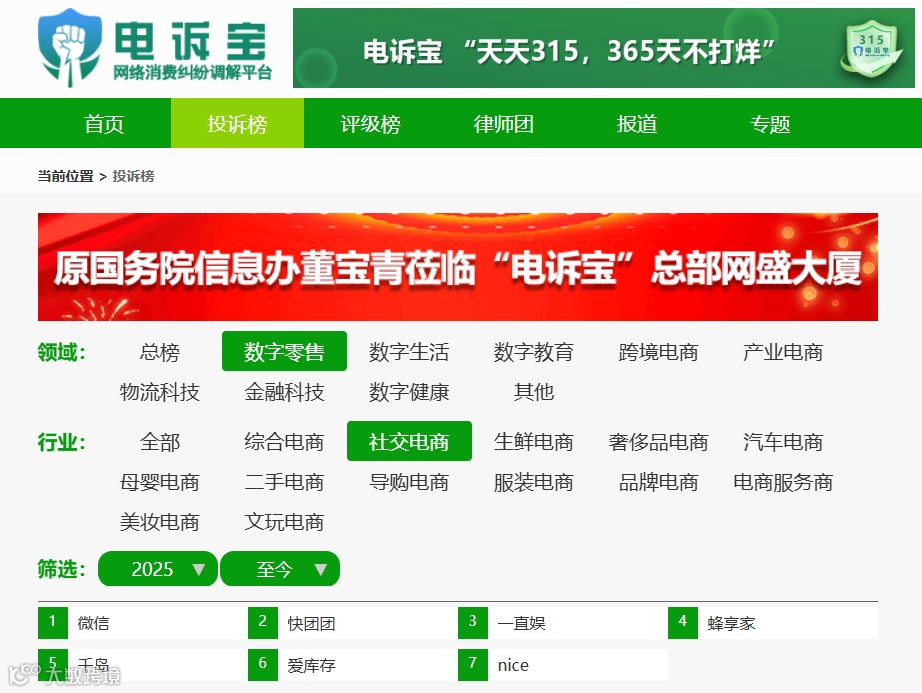Filter industry by 奢侈品电商
This screenshot has width=922, height=693.
pyautogui.click(x=658, y=441)
